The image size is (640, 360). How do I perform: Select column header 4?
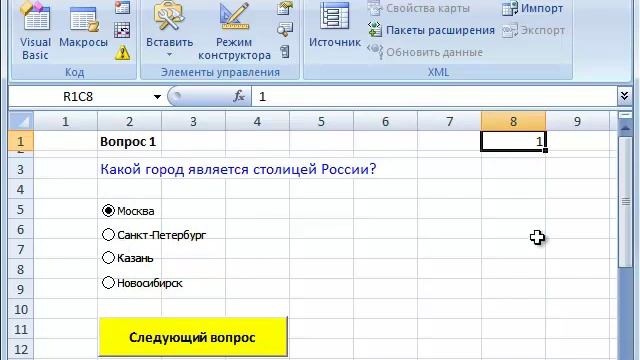tap(258, 121)
